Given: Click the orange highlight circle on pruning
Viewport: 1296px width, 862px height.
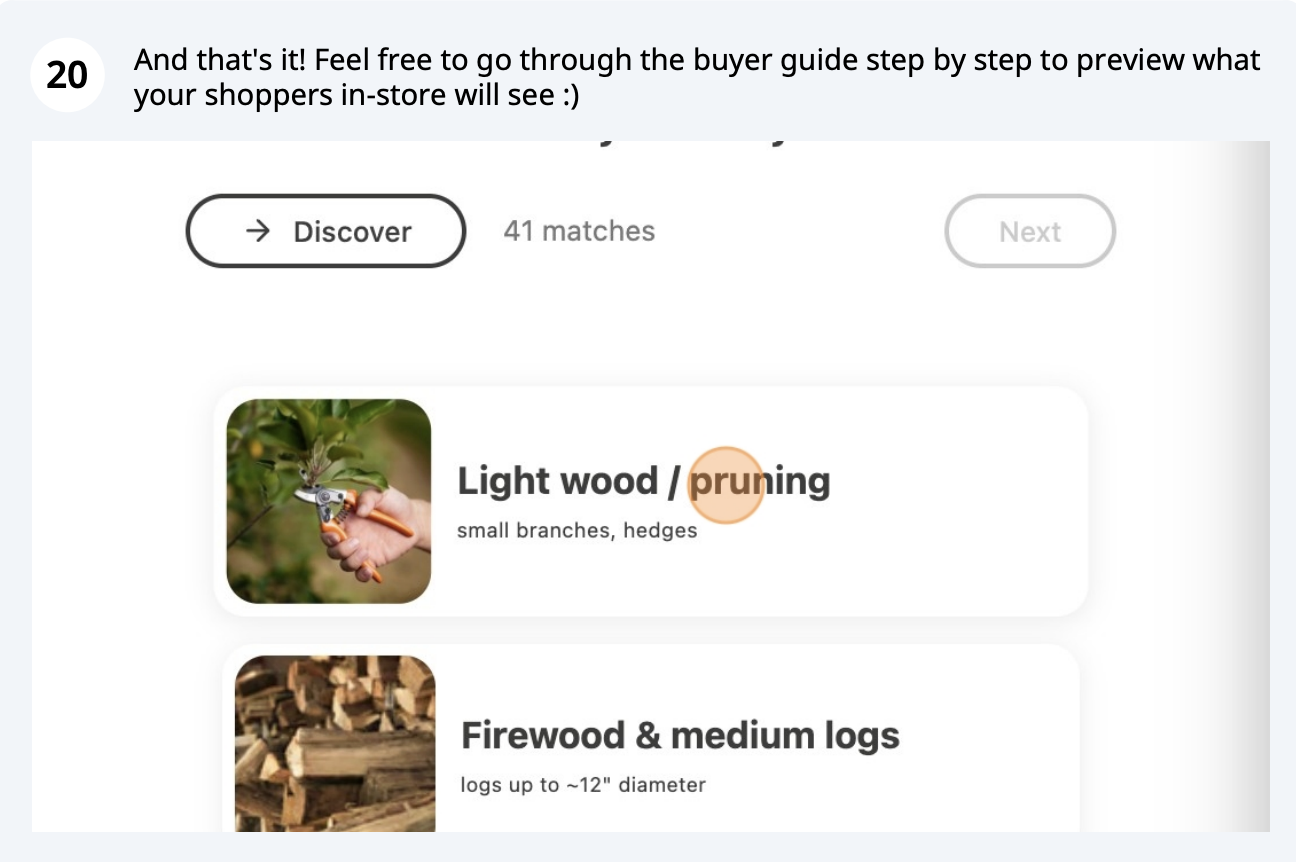Looking at the screenshot, I should [727, 485].
